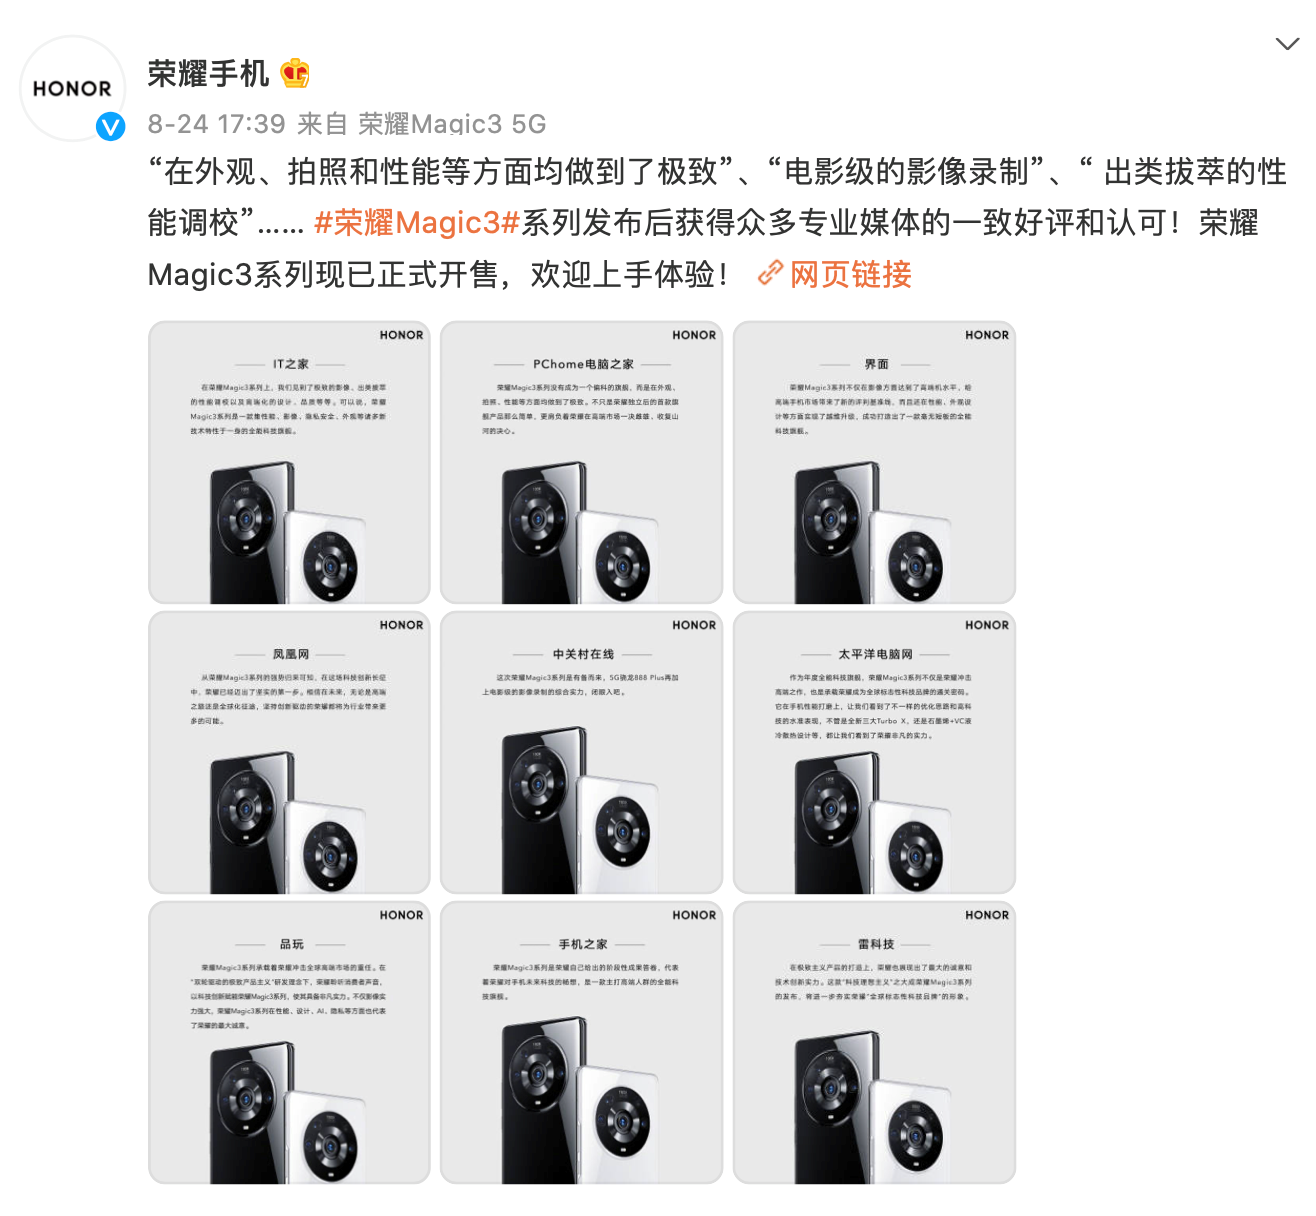Viewport: 1316px width, 1216px height.
Task: Open the 中关村在线 review image
Action: pyautogui.click(x=581, y=752)
